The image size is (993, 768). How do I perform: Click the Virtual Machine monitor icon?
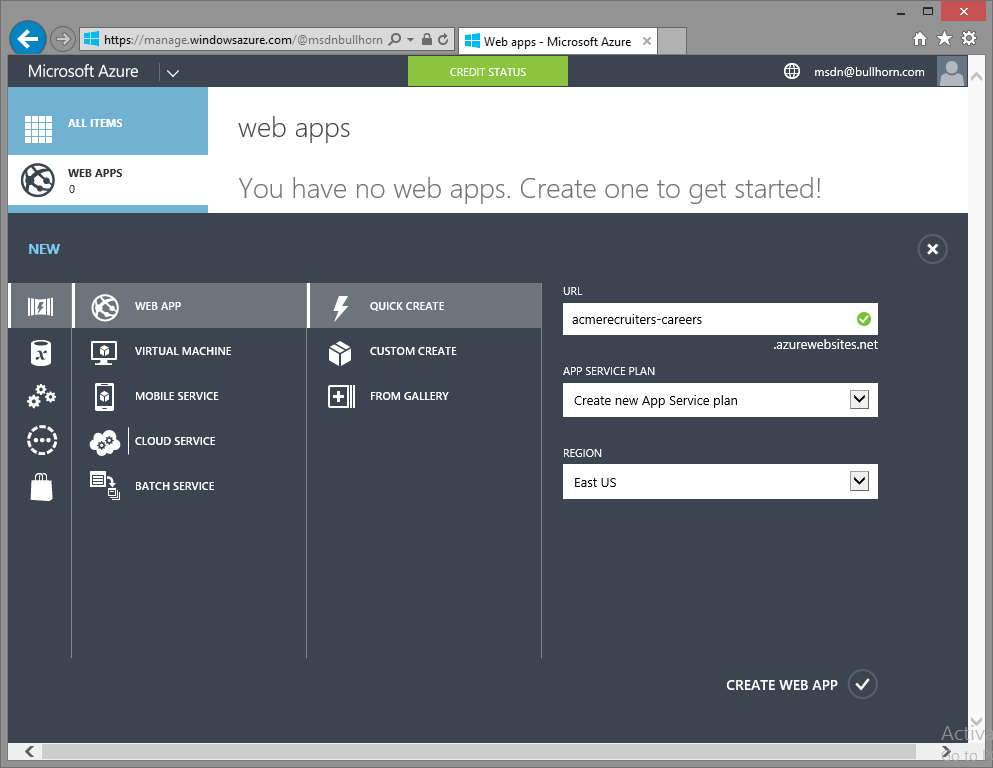click(x=104, y=352)
